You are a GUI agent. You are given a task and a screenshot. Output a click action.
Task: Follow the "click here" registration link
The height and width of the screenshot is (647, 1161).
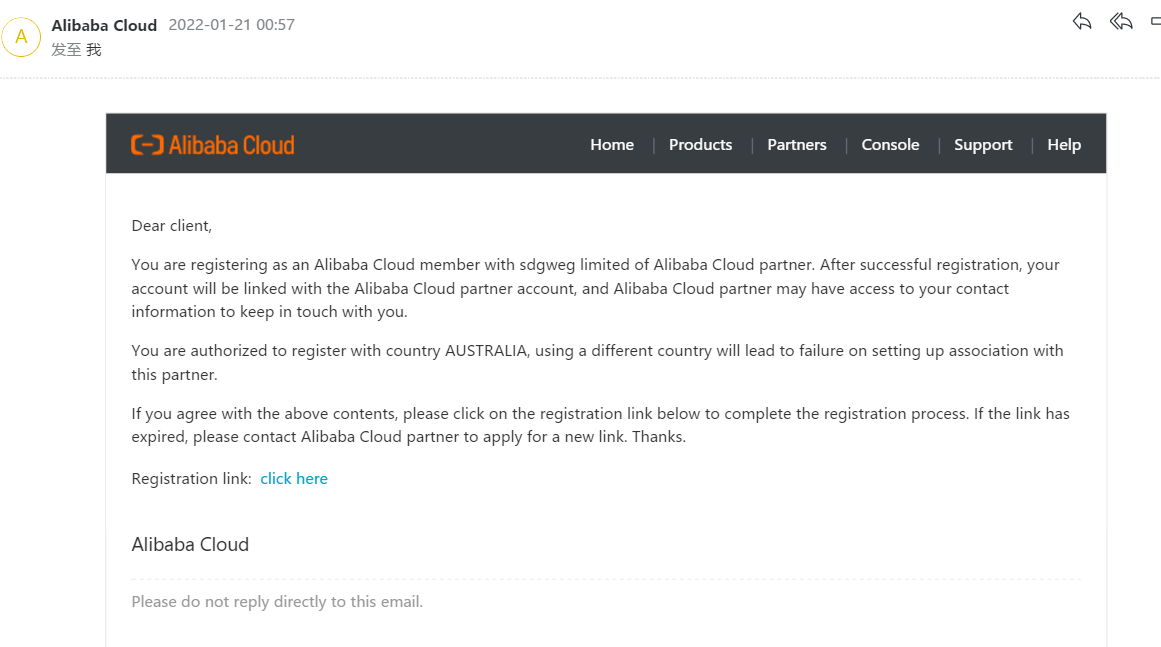[x=294, y=479]
